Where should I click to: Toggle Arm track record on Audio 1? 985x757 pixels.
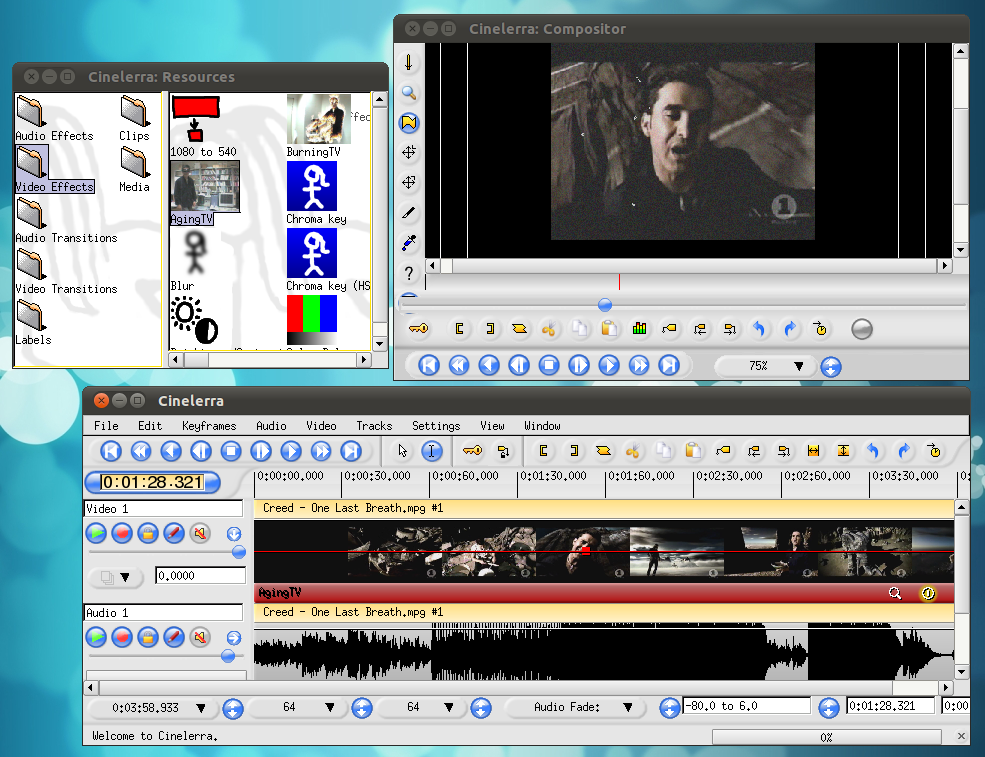(x=122, y=637)
